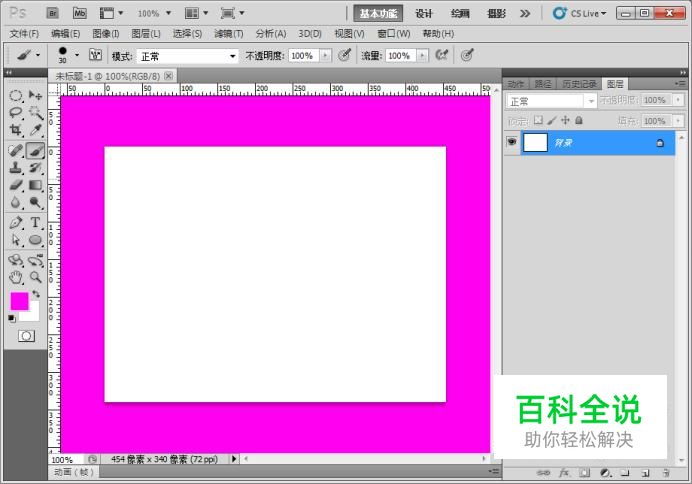Switch to the 路径 panel tab
The width and height of the screenshot is (692, 484).
(x=543, y=84)
